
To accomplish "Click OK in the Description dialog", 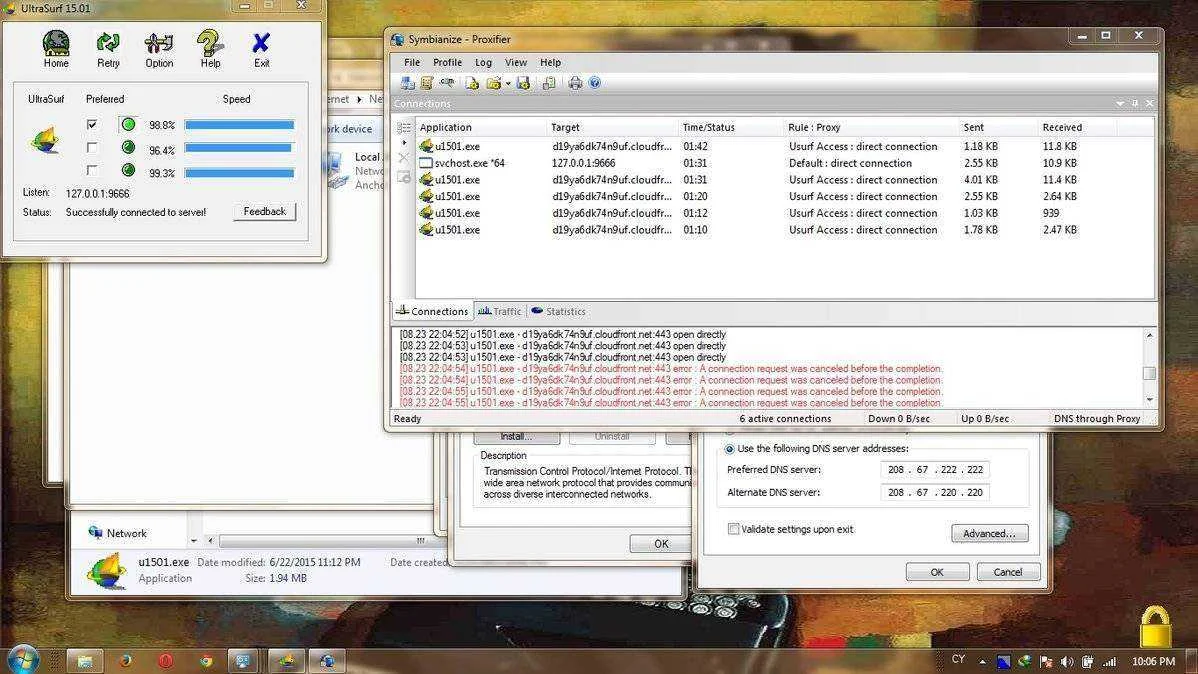I will pyautogui.click(x=661, y=543).
